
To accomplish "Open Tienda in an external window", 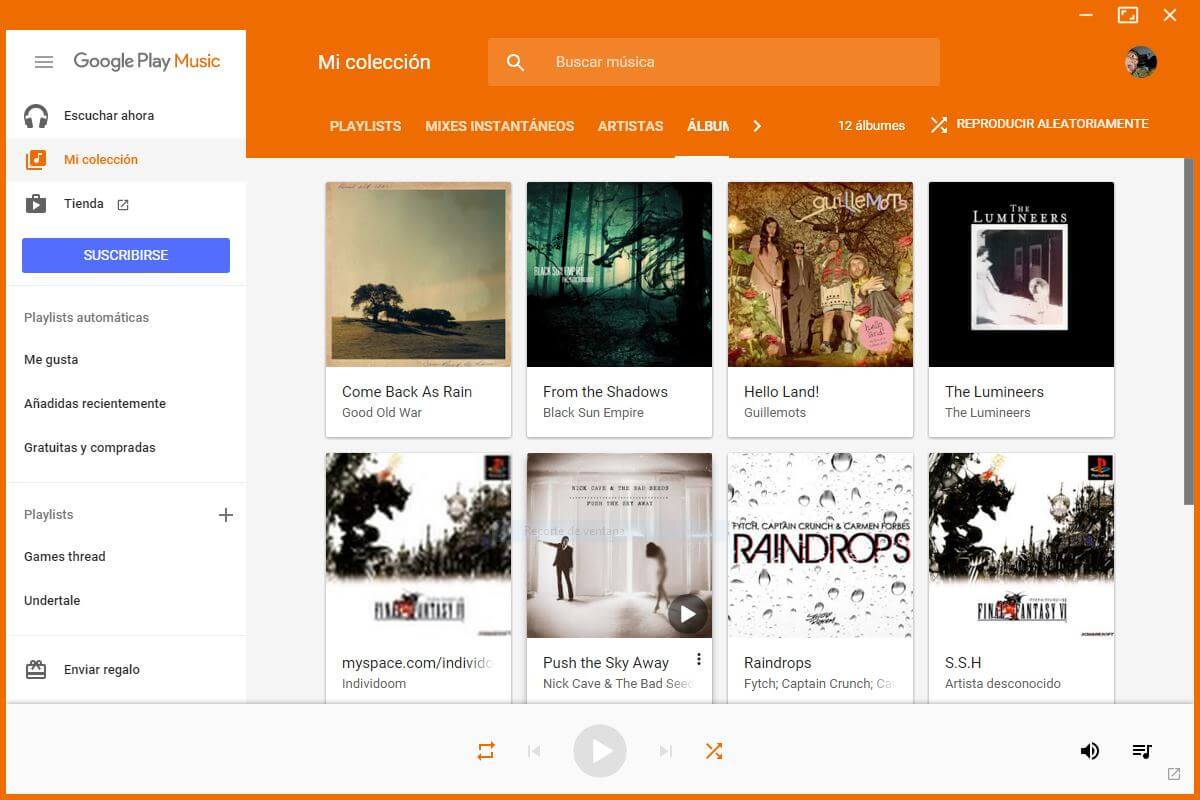I will point(123,205).
